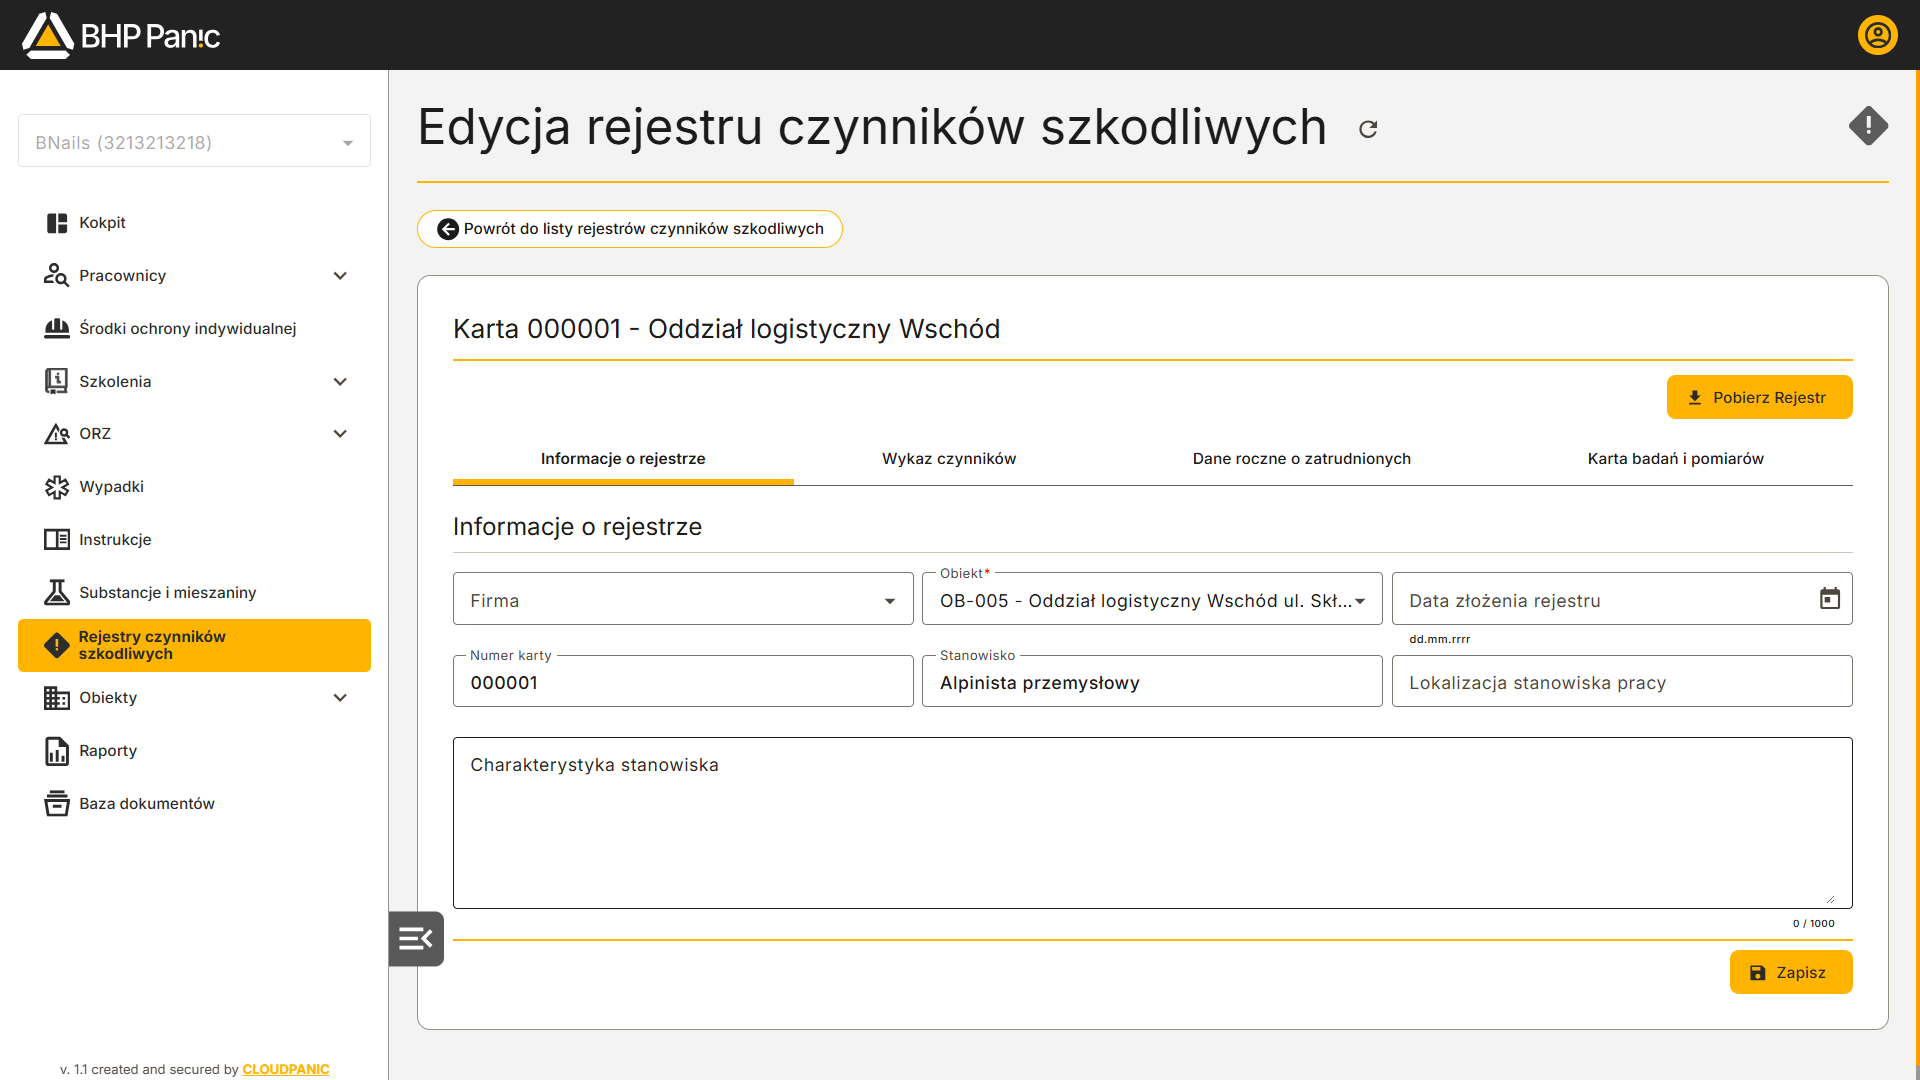Open Karta badań i pomiarów tab
Screen dimensions: 1920x1080
(x=1675, y=459)
